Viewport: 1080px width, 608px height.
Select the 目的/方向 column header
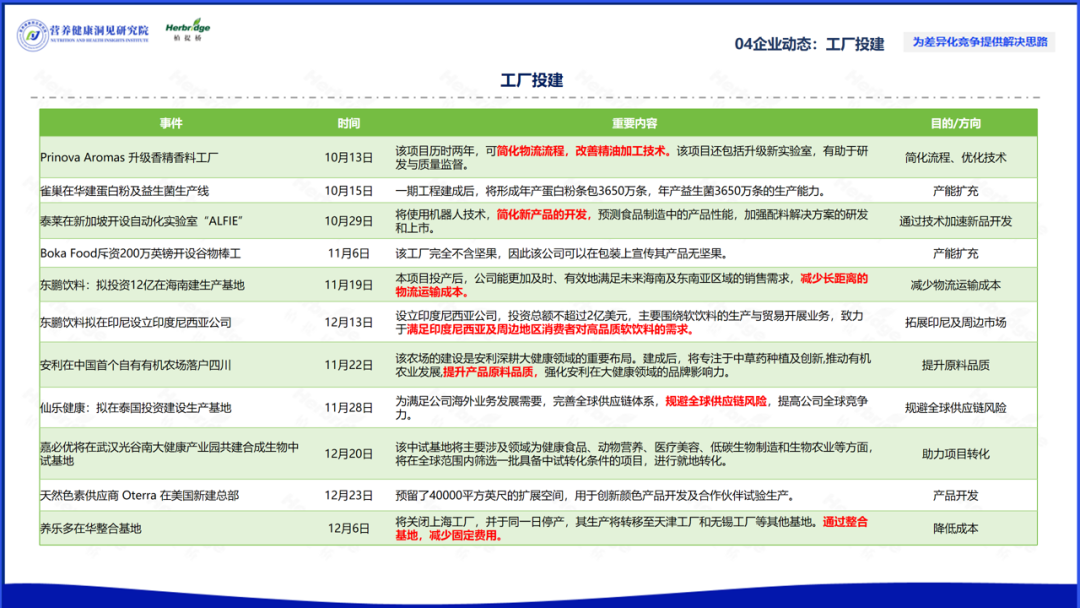tap(955, 124)
